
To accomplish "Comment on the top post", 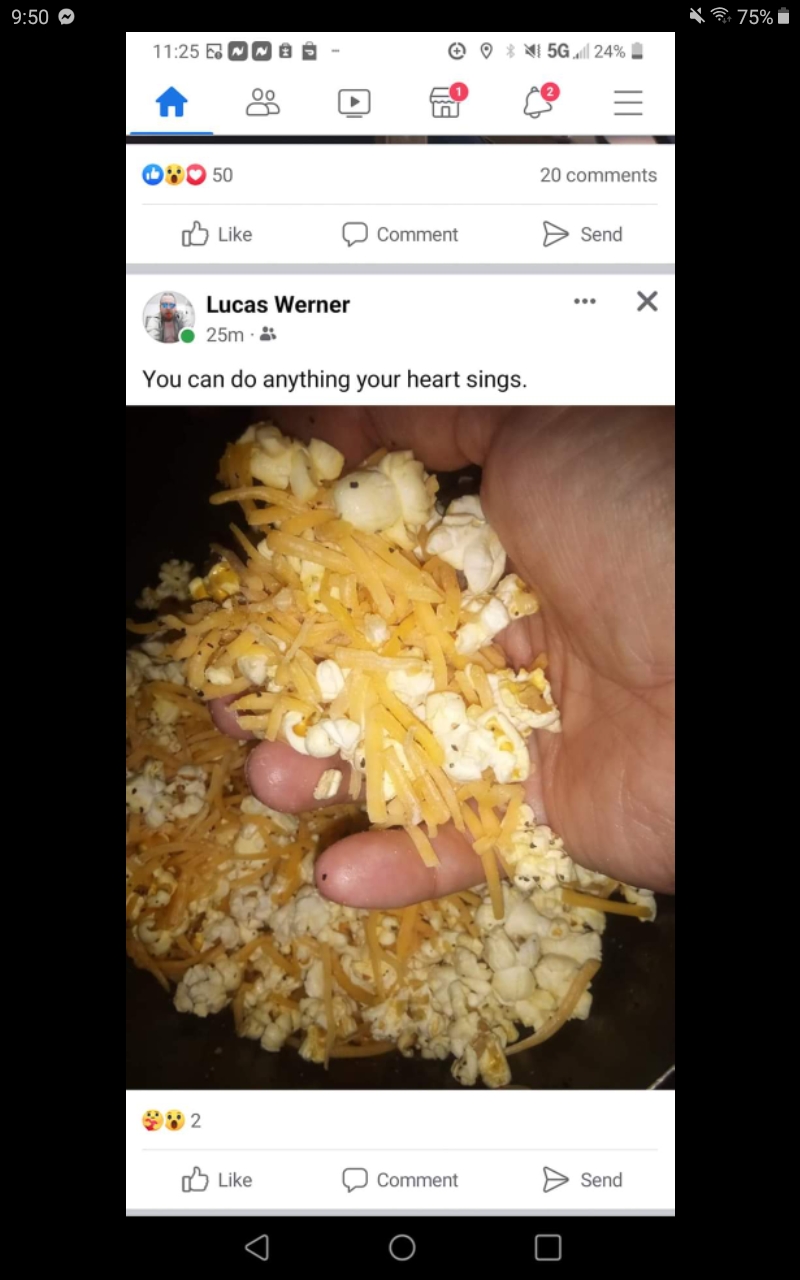I will coord(400,234).
